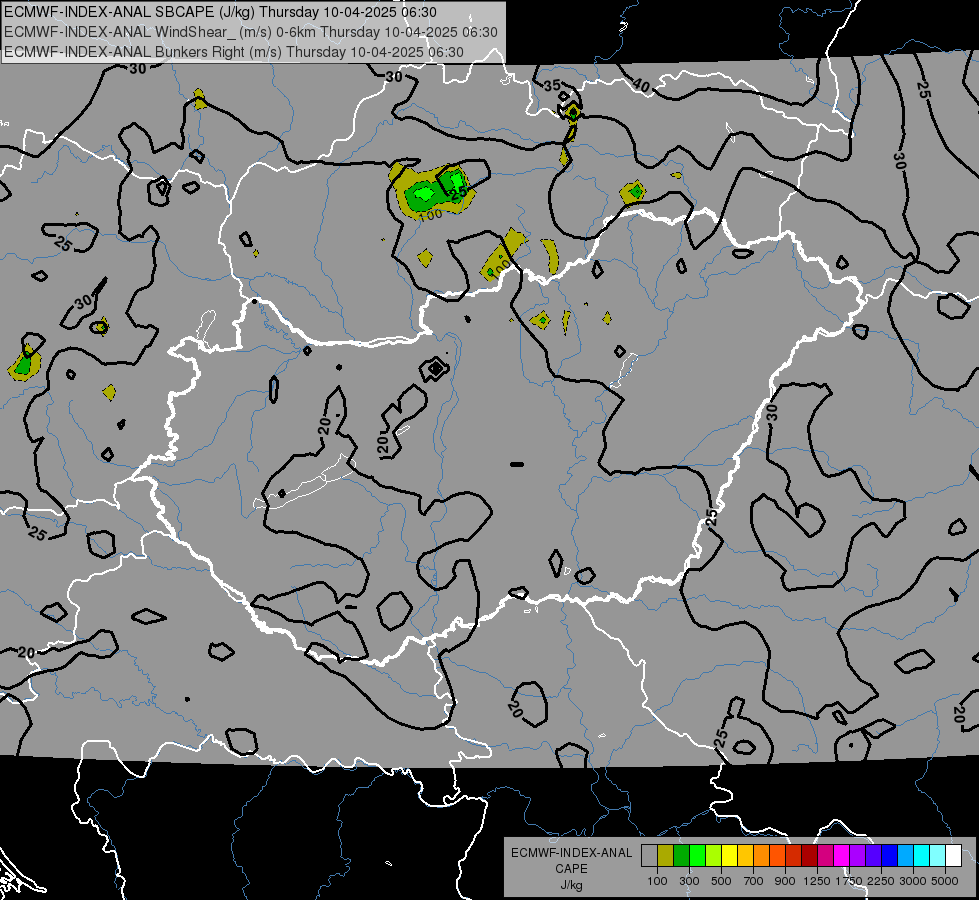Screen dimensions: 979x900
Task: Pick the amber swatch right of 700
Action: 745,856
